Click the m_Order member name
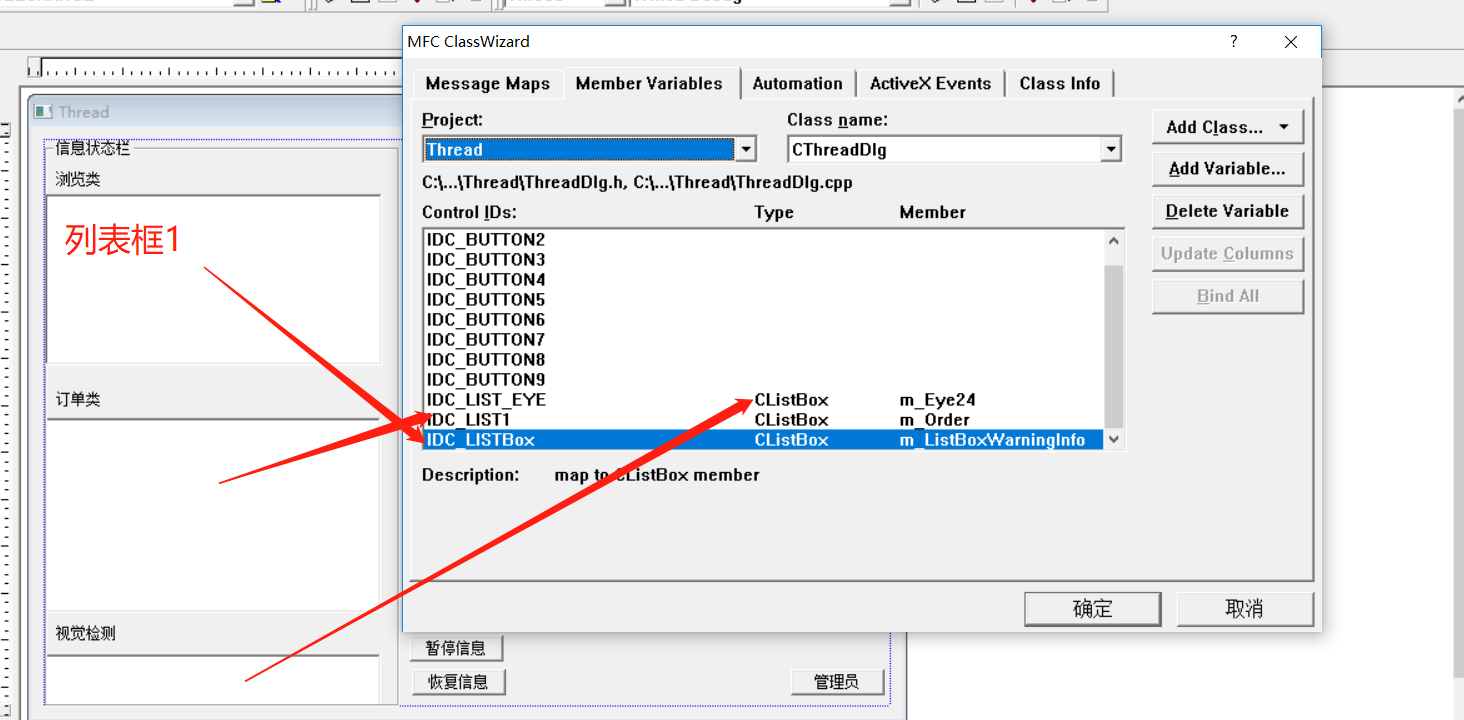Screen dimensions: 1464x720 tap(934, 420)
